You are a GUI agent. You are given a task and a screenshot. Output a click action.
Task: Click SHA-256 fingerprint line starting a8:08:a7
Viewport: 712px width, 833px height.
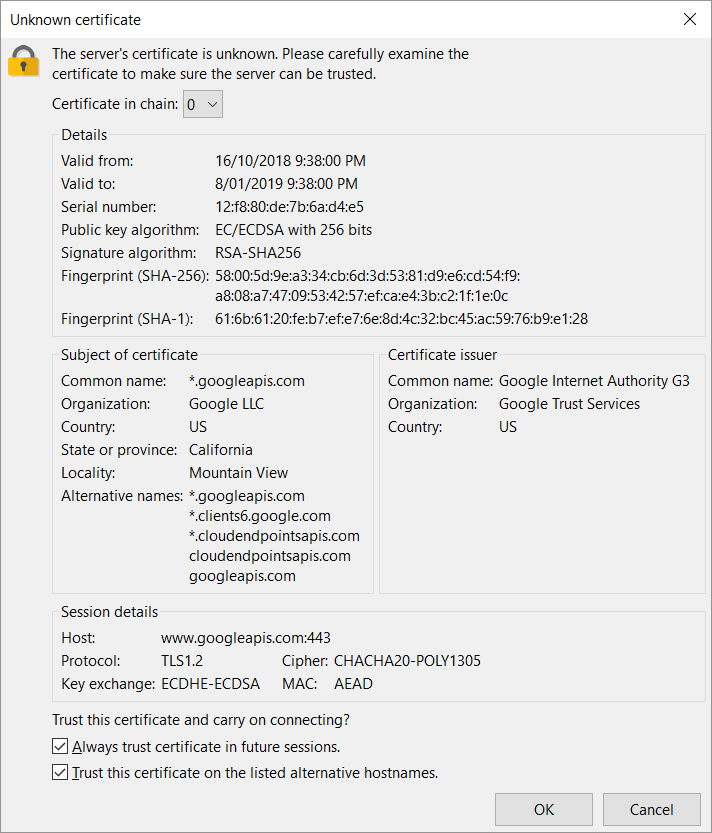click(x=361, y=296)
